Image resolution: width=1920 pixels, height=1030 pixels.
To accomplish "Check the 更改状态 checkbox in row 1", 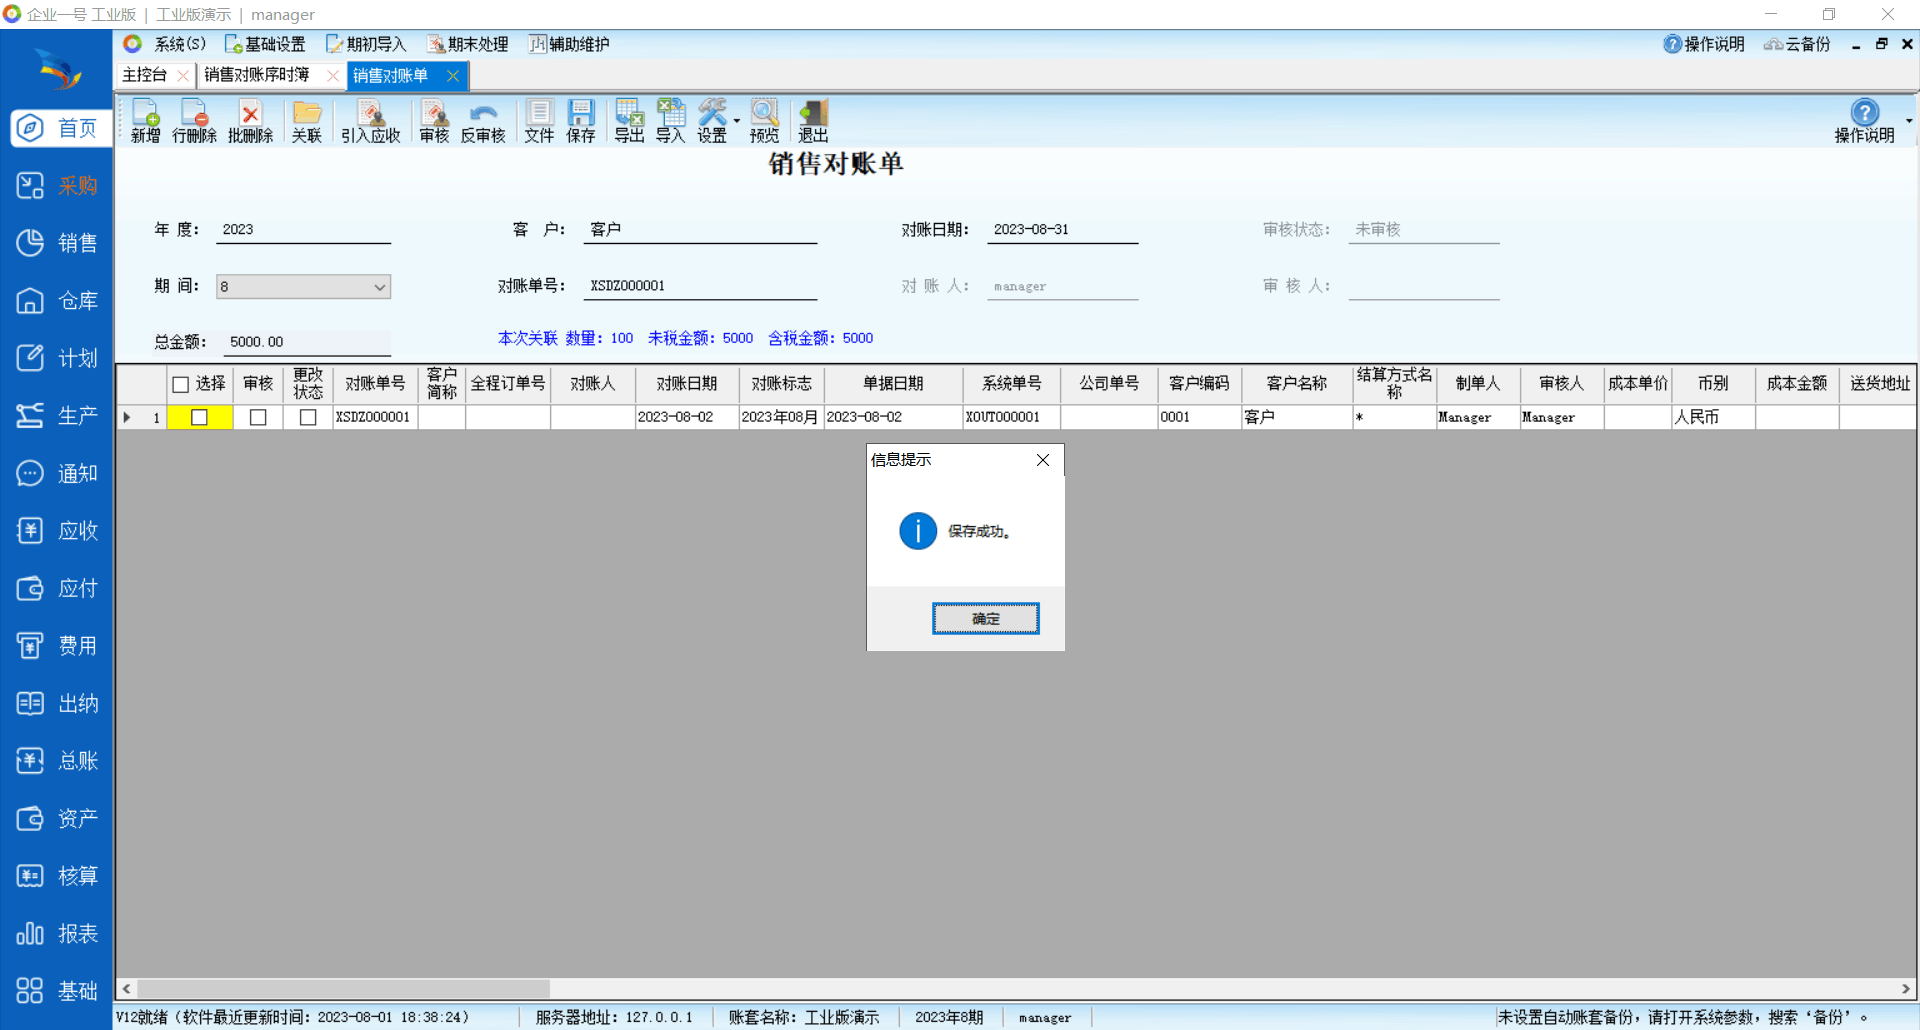I will [x=308, y=417].
